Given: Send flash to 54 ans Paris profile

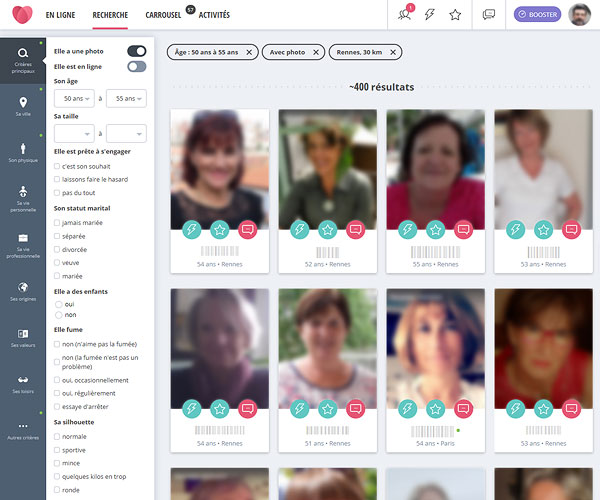Looking at the screenshot, I should coord(408,409).
